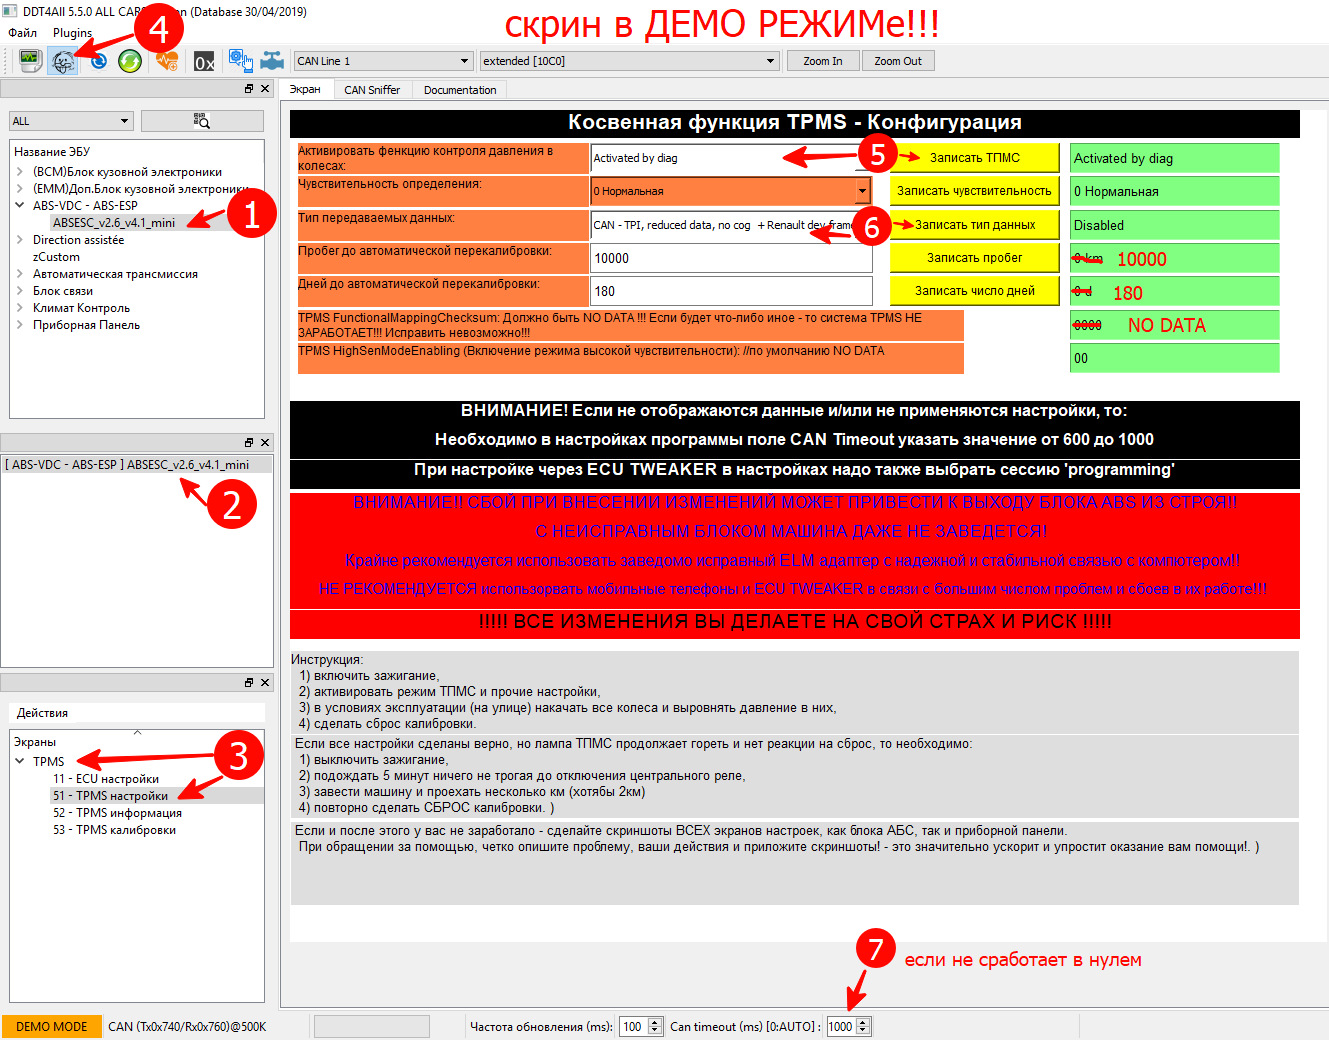Click the 'Название ЭБУ' tree header

(137, 152)
